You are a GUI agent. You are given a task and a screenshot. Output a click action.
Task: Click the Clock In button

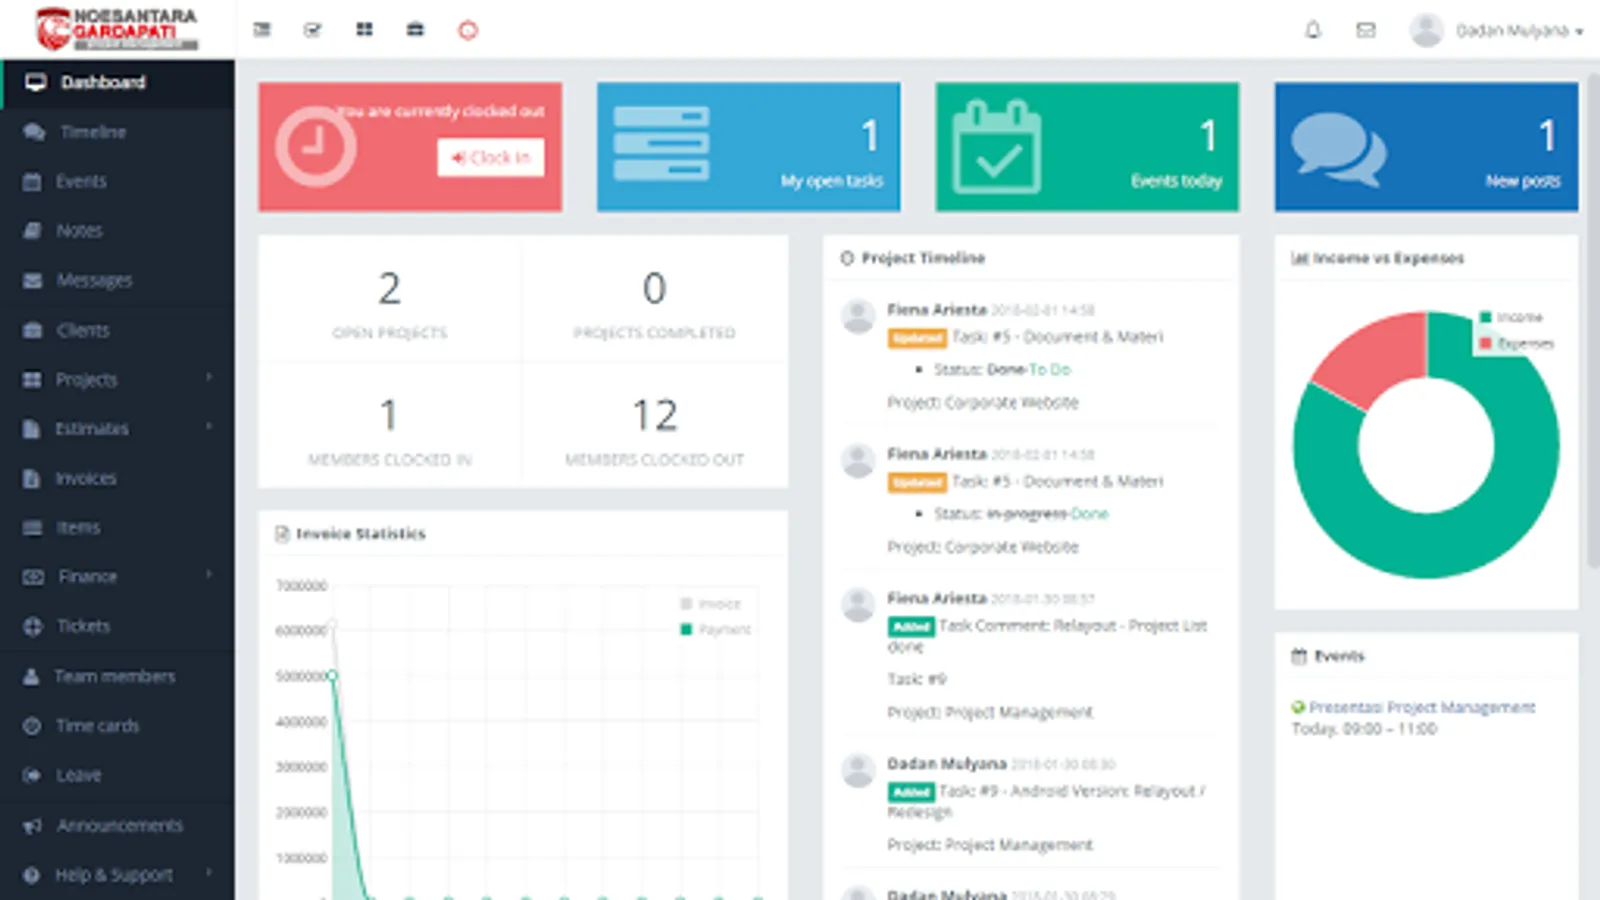(x=490, y=157)
